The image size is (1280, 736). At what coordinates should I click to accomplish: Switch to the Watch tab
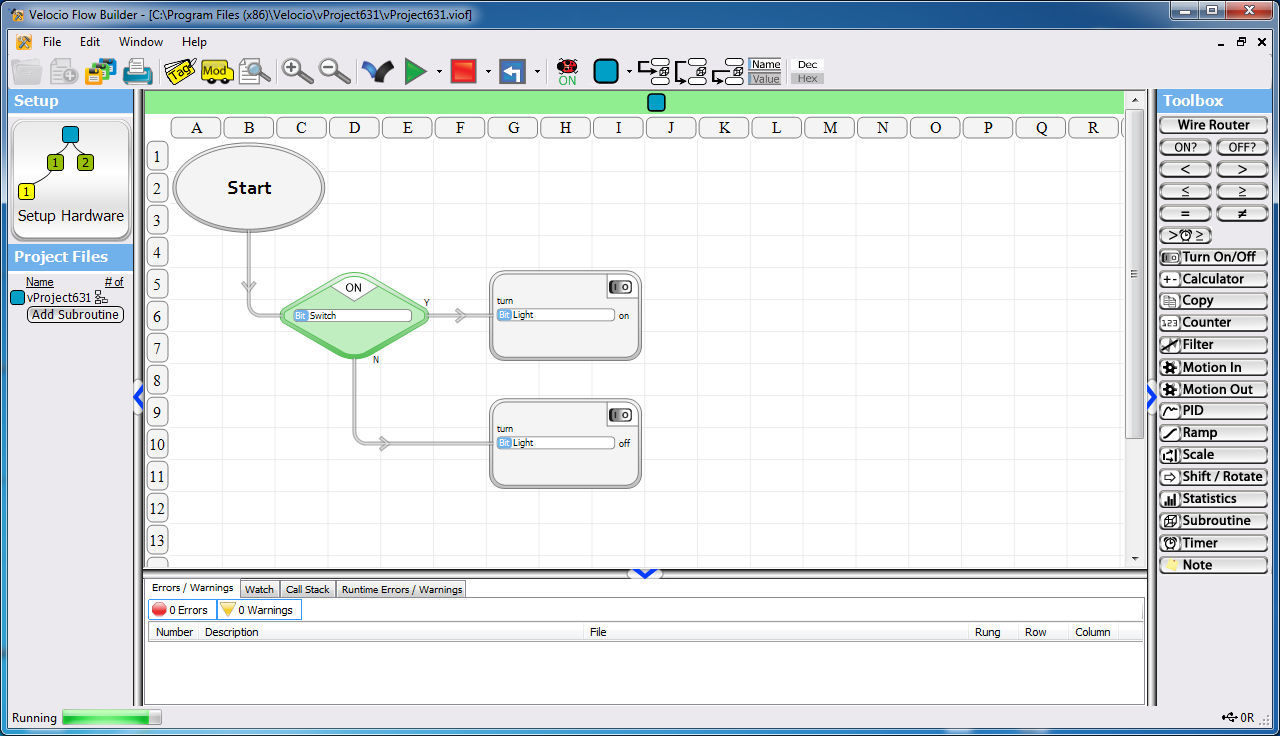coord(259,588)
